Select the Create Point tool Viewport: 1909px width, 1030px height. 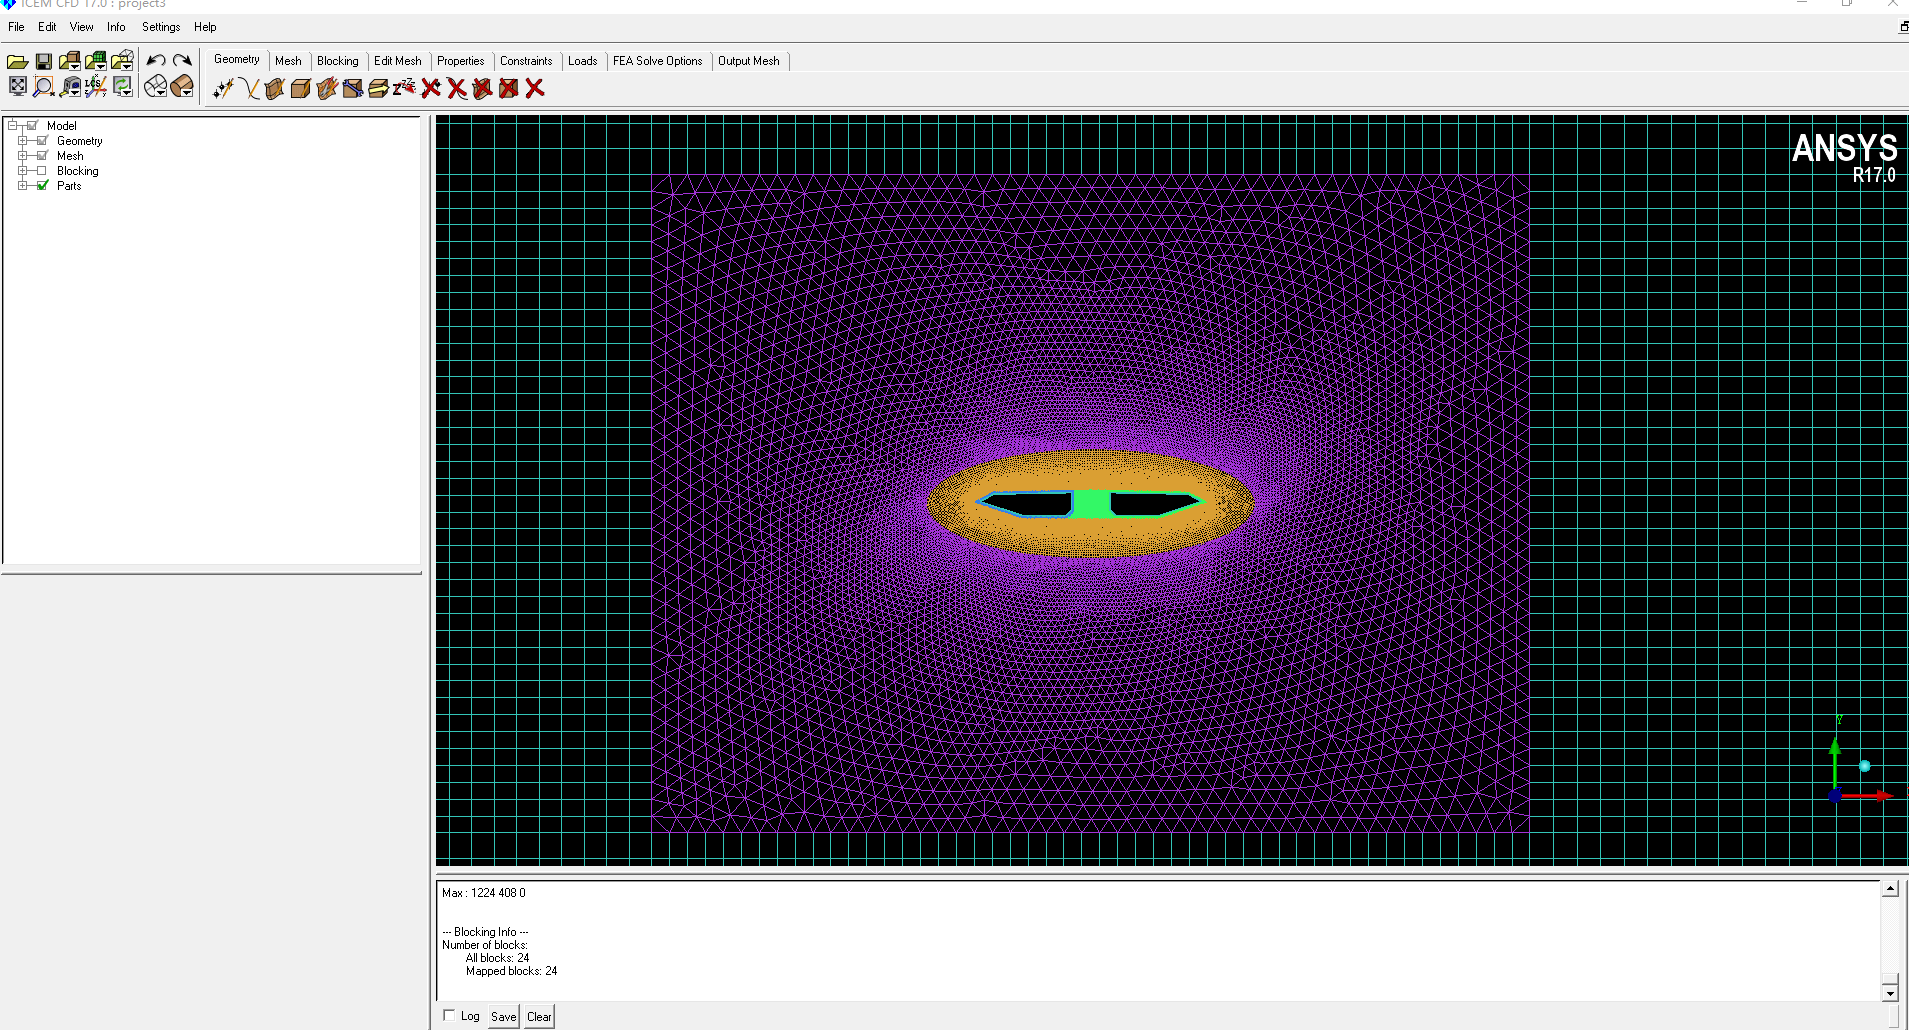tap(223, 89)
